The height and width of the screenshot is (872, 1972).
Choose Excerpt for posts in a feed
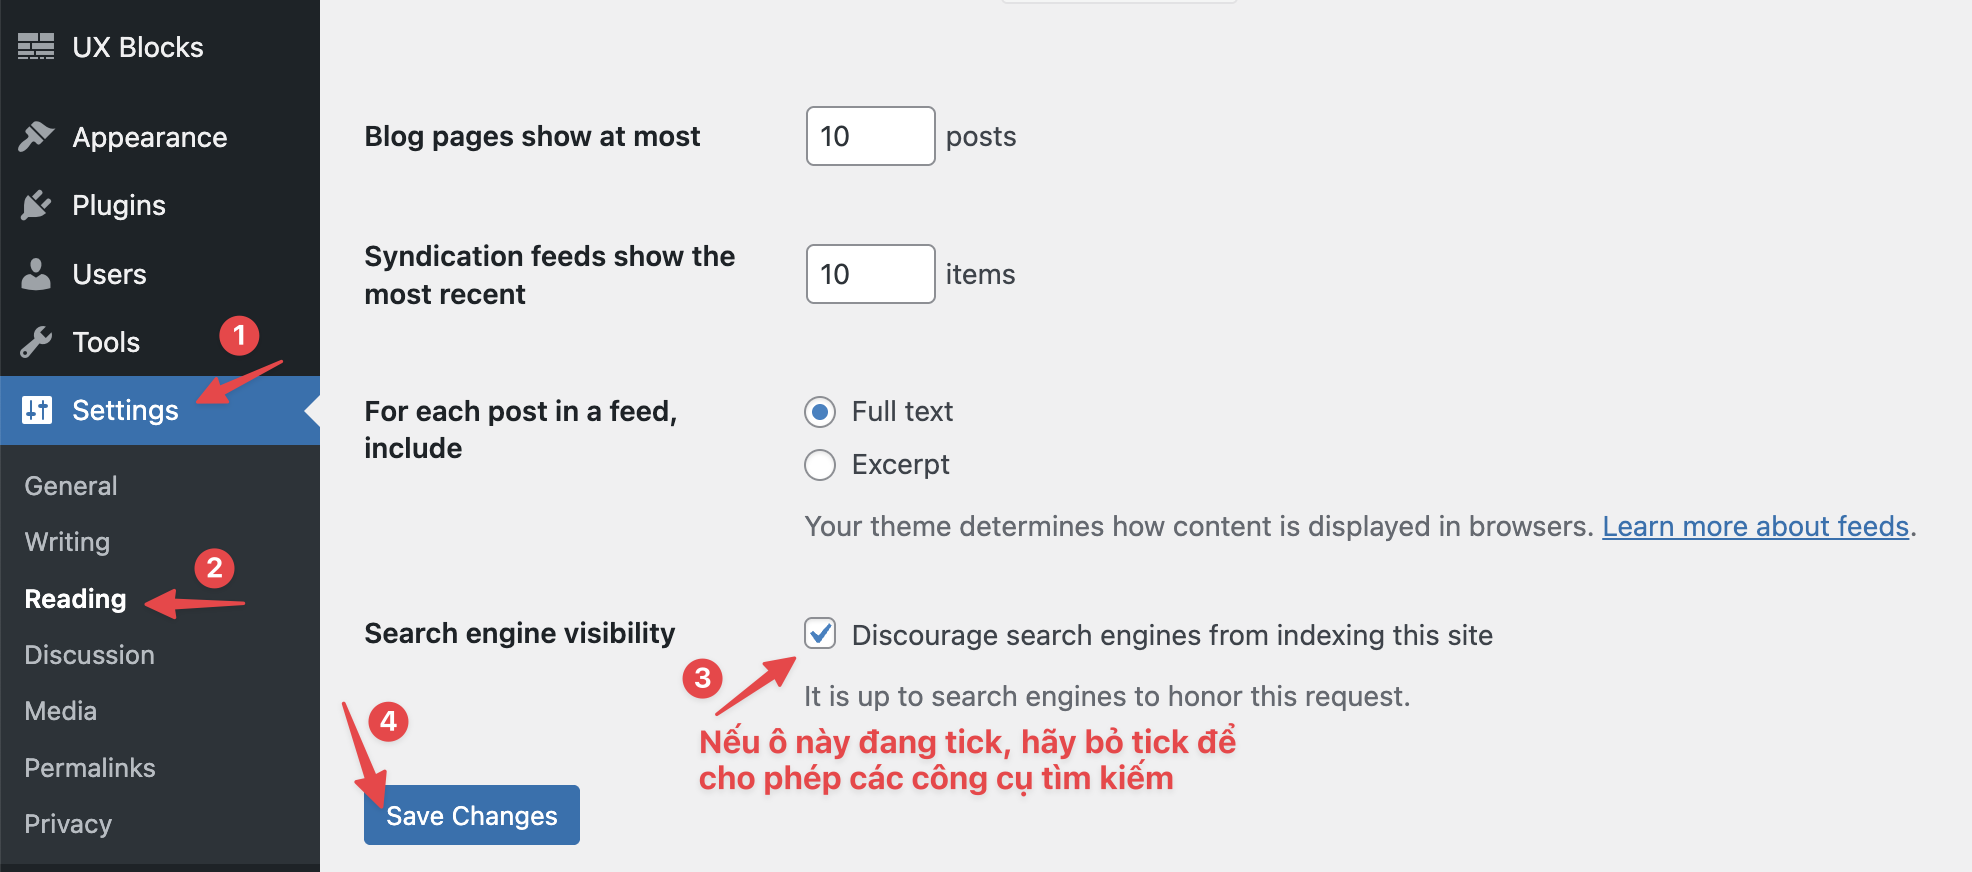click(x=819, y=464)
